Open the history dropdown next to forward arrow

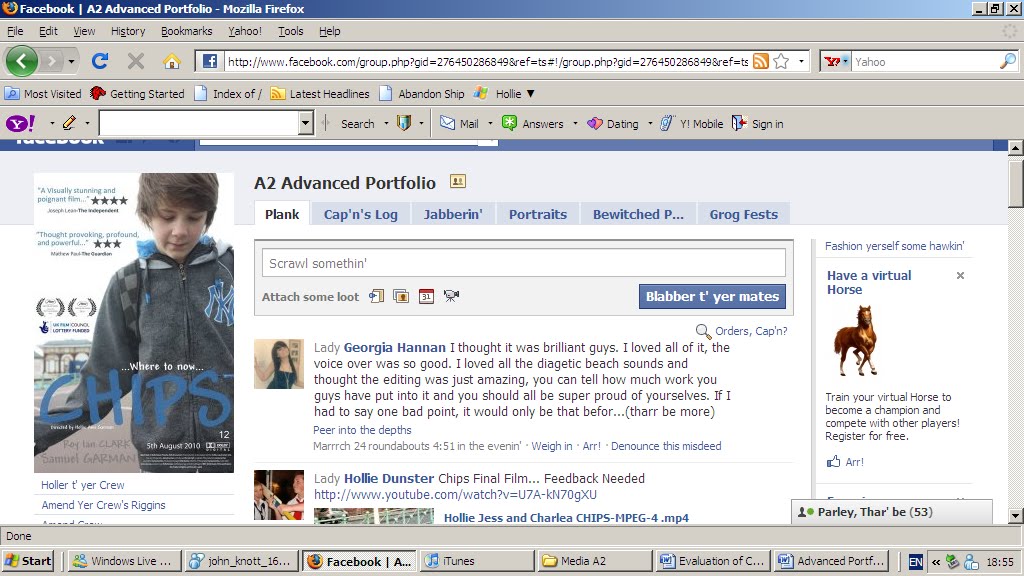(x=71, y=62)
